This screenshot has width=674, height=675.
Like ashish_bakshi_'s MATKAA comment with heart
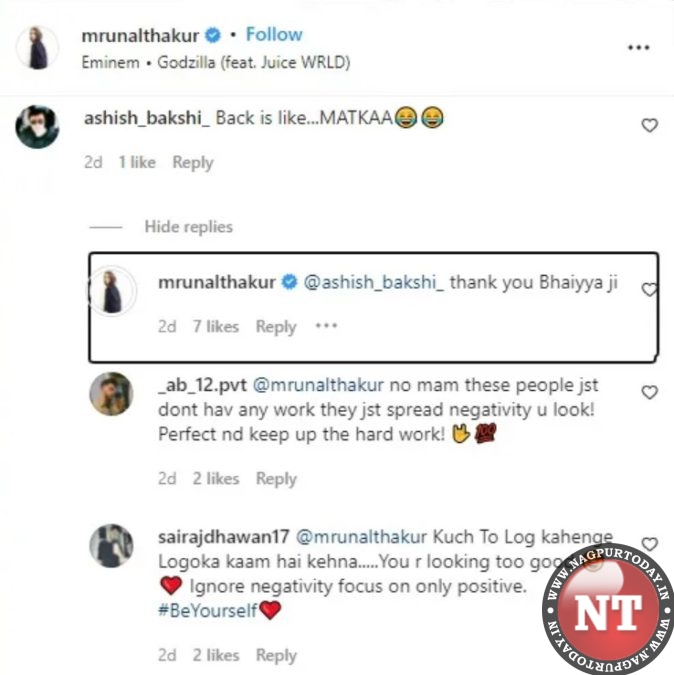coord(649,125)
